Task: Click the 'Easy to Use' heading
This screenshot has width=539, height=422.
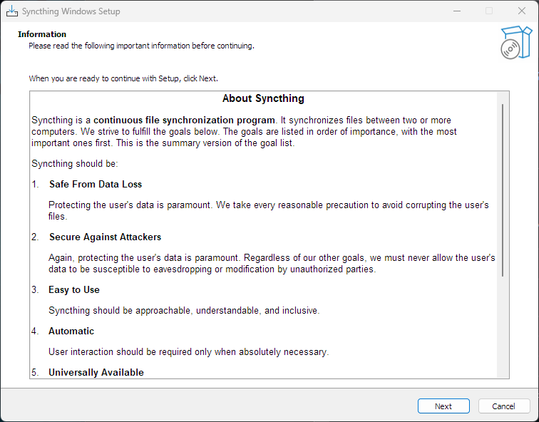Action: [x=74, y=290]
